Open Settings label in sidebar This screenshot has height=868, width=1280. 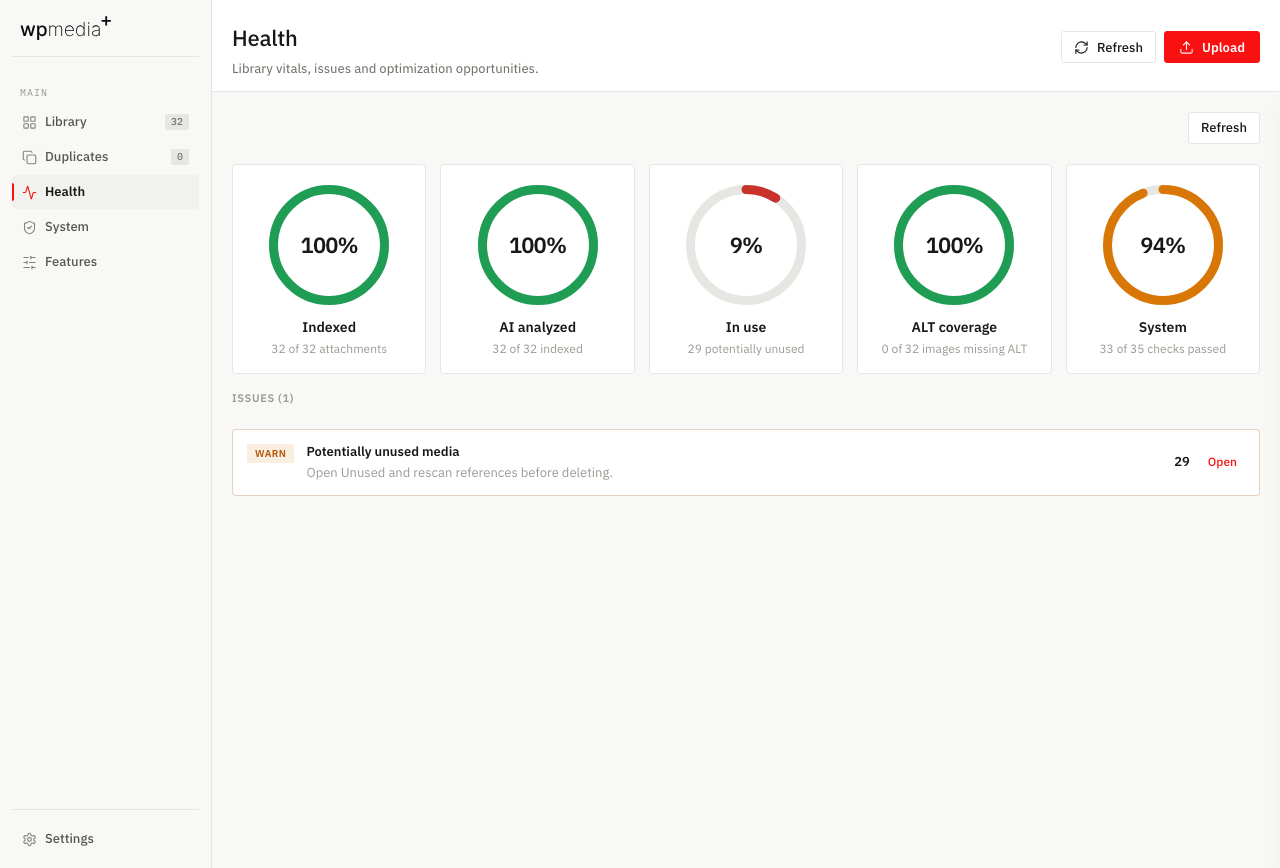(69, 839)
